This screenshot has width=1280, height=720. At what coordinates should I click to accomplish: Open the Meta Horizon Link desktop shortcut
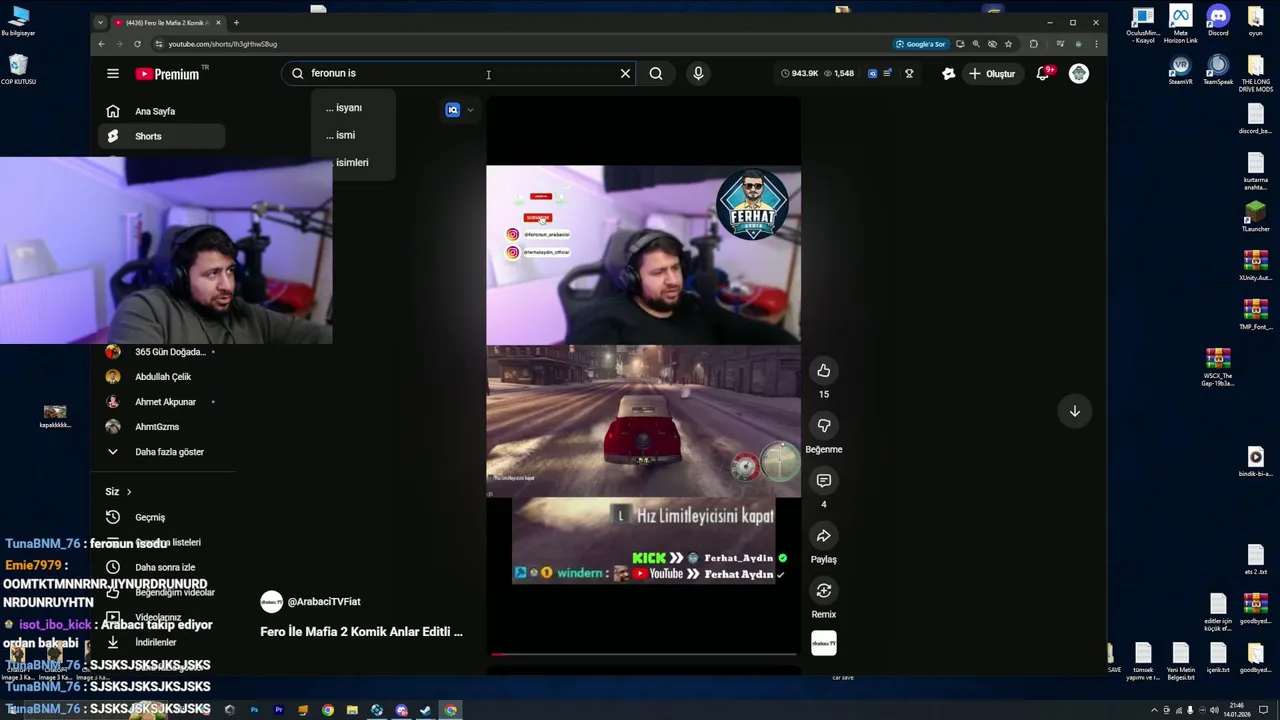pyautogui.click(x=1181, y=24)
